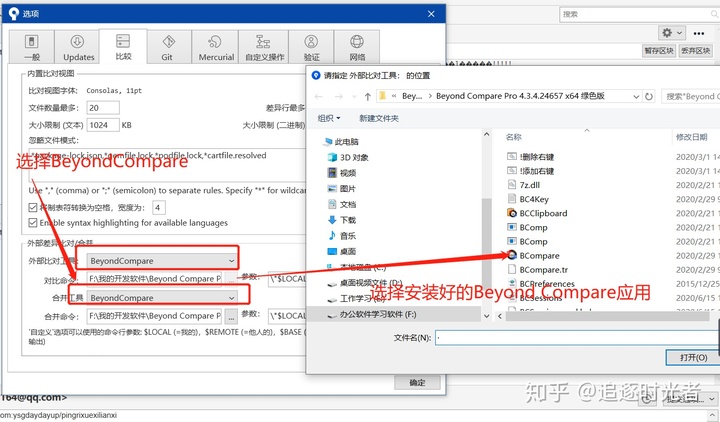Select 文档 folder in tree
720x422 pixels.
(x=342, y=204)
